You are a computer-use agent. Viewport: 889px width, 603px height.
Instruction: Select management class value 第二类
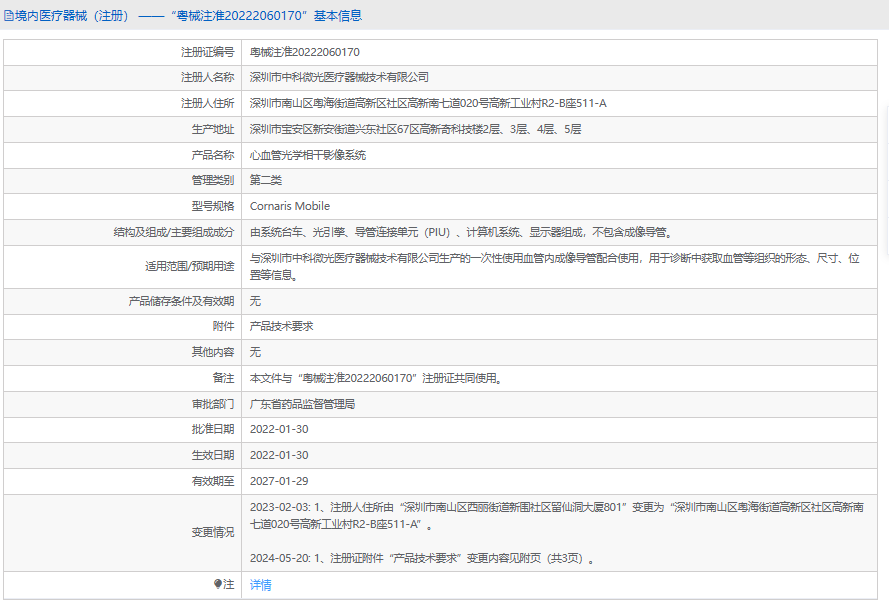tap(266, 180)
